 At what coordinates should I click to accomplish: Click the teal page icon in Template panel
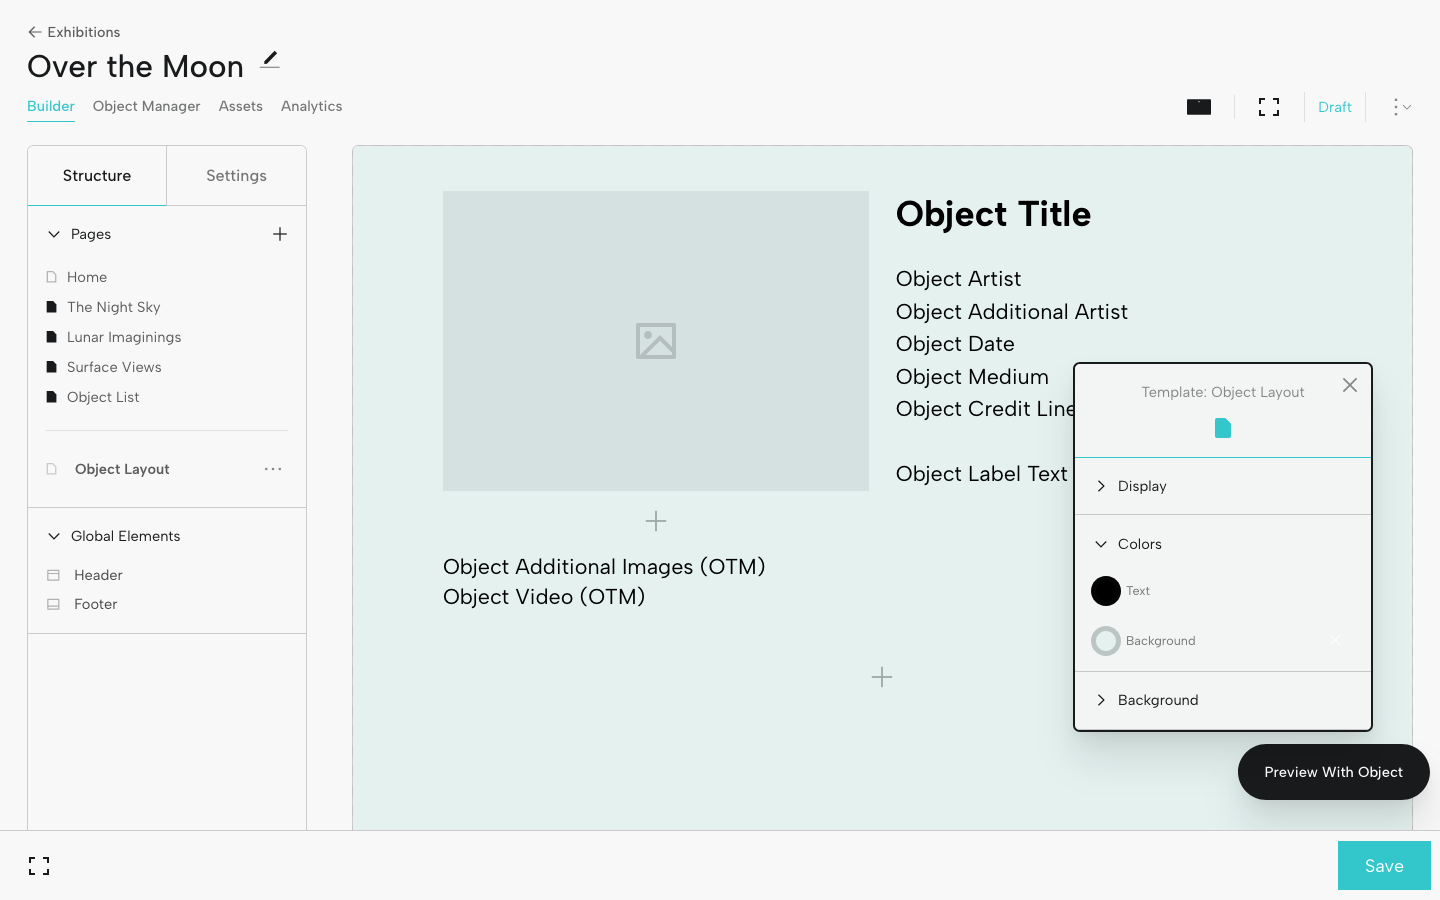[1222, 428]
